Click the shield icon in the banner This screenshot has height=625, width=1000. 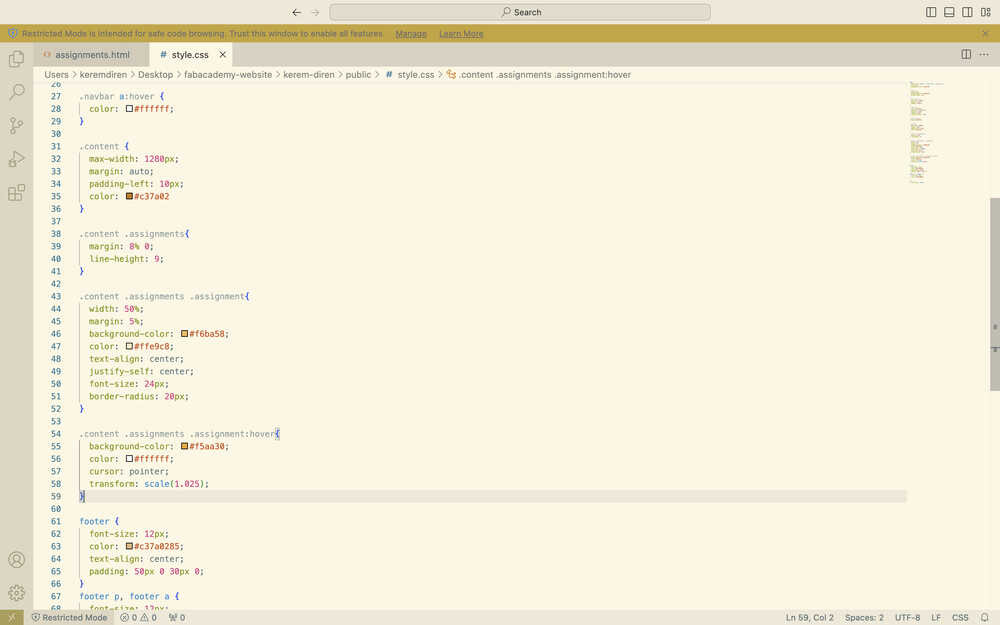pyautogui.click(x=13, y=33)
